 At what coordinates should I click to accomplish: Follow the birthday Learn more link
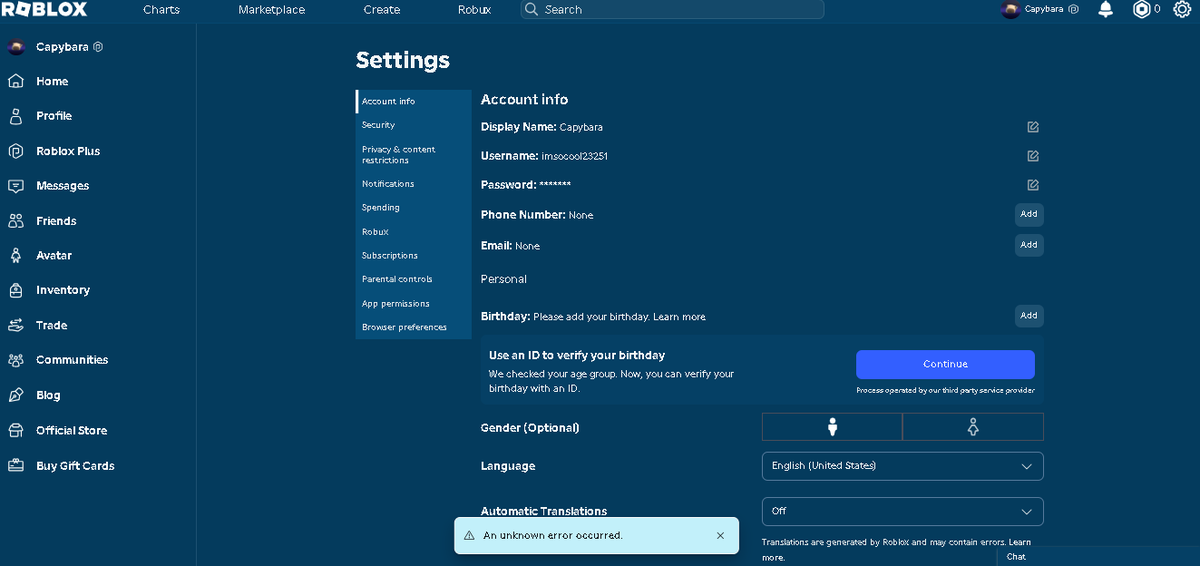[680, 317]
